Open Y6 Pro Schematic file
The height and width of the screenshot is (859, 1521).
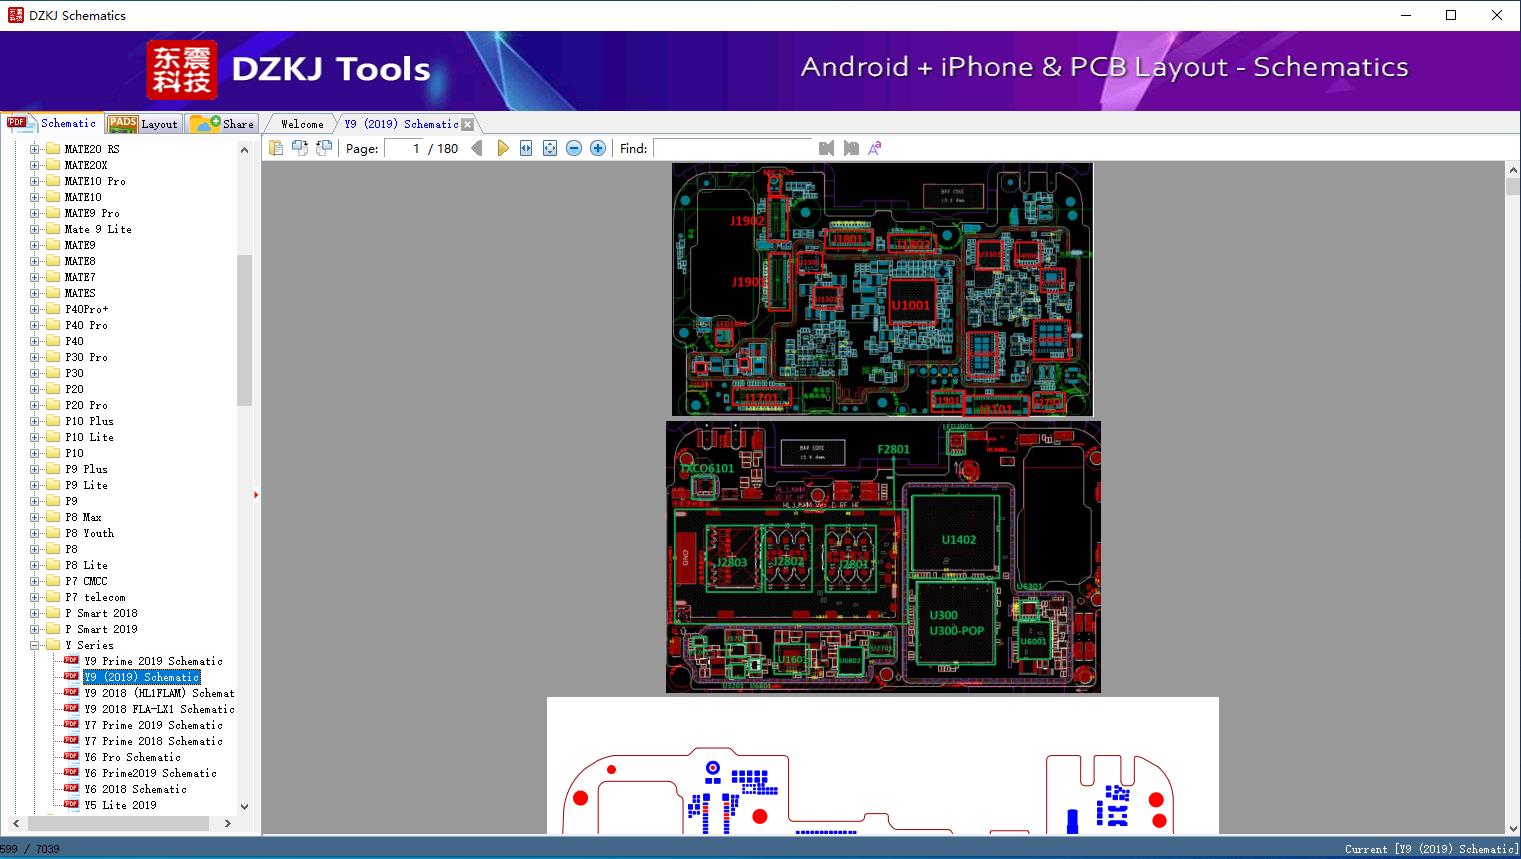[132, 757]
